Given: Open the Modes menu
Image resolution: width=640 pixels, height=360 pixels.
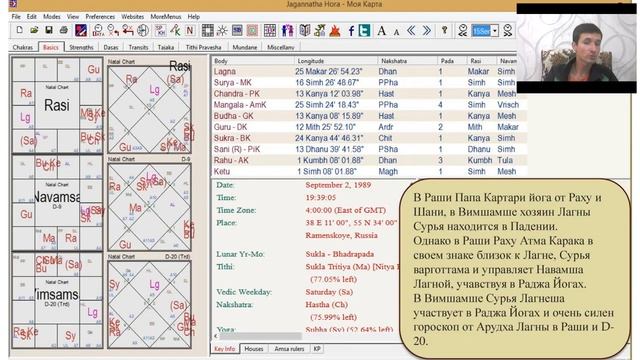Looking at the screenshot, I should (51, 17).
